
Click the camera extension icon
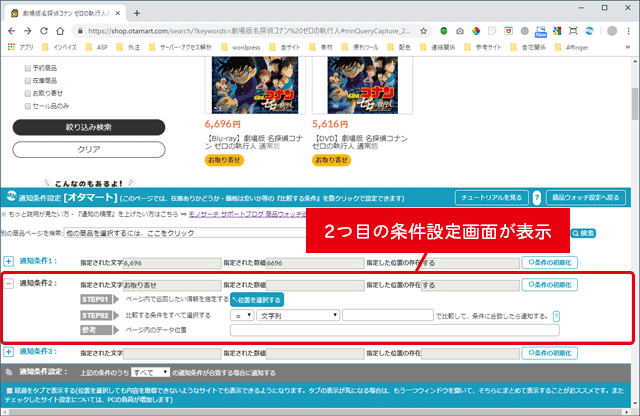[x=460, y=31]
